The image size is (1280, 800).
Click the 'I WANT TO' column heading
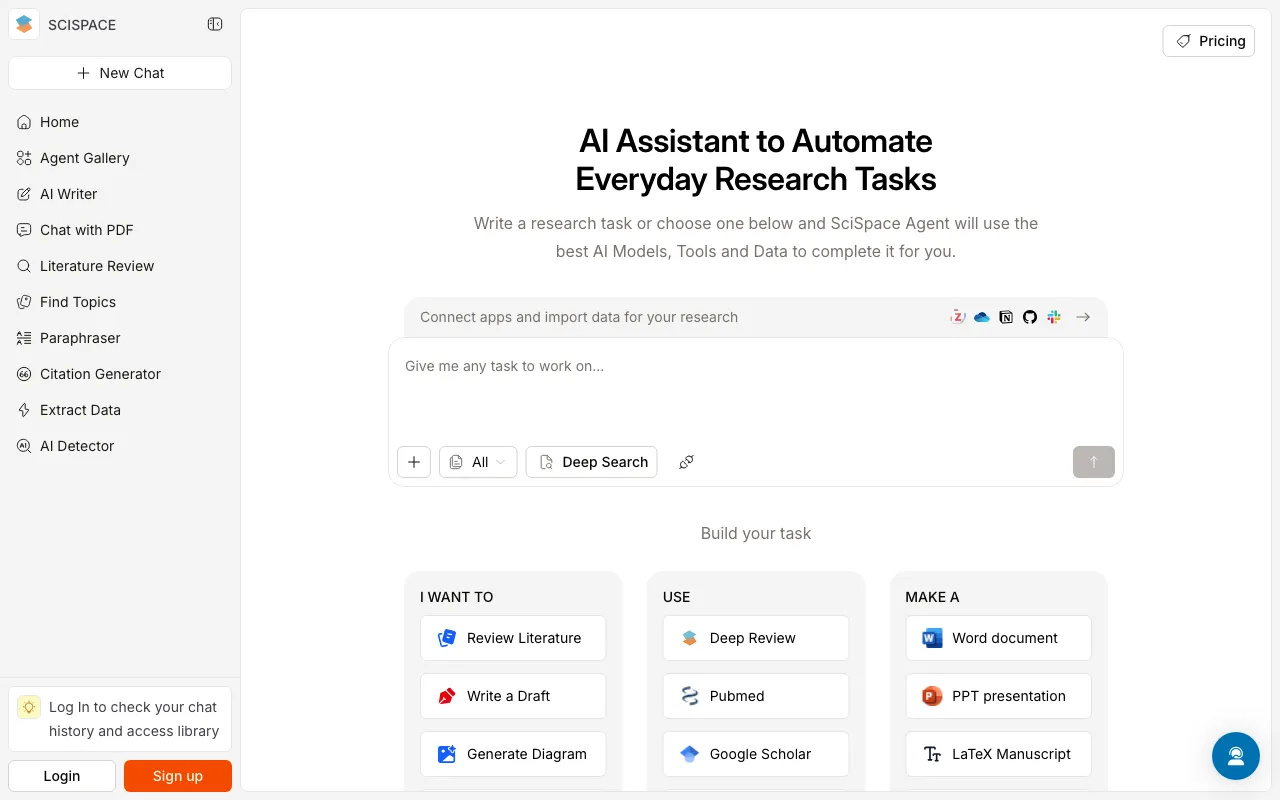[x=457, y=597]
